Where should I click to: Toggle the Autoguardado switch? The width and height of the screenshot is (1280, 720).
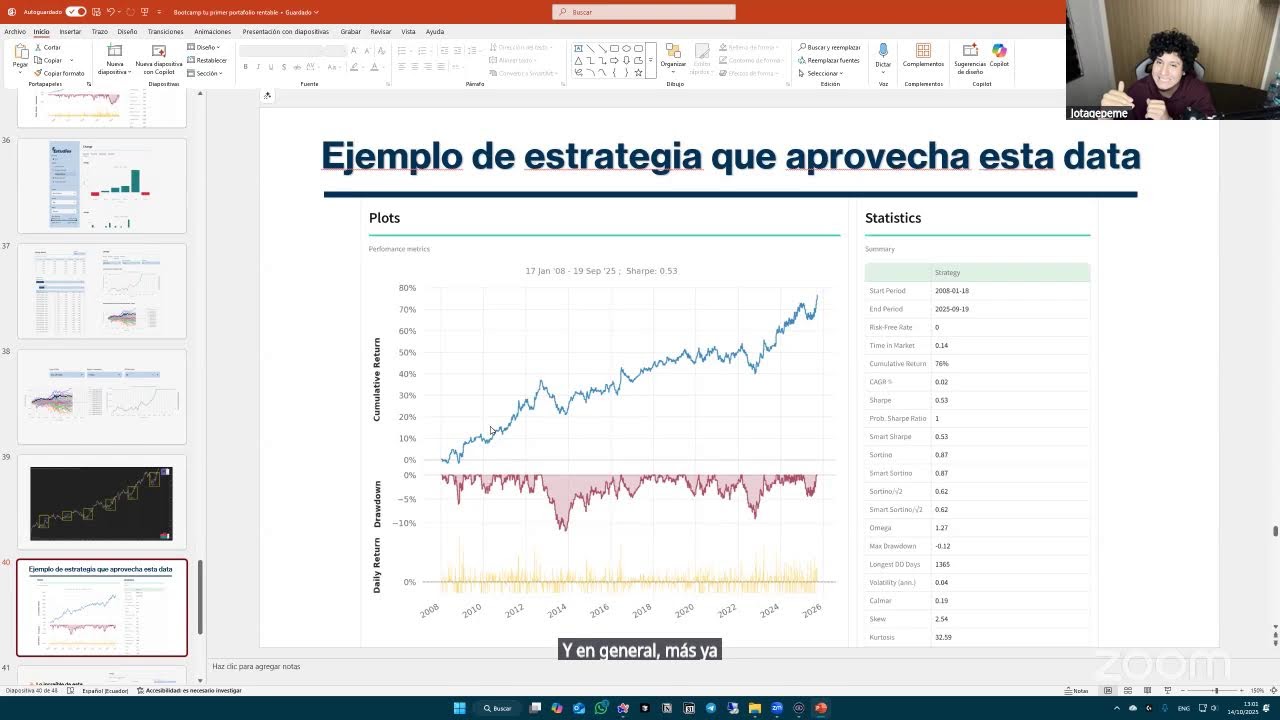pos(75,12)
